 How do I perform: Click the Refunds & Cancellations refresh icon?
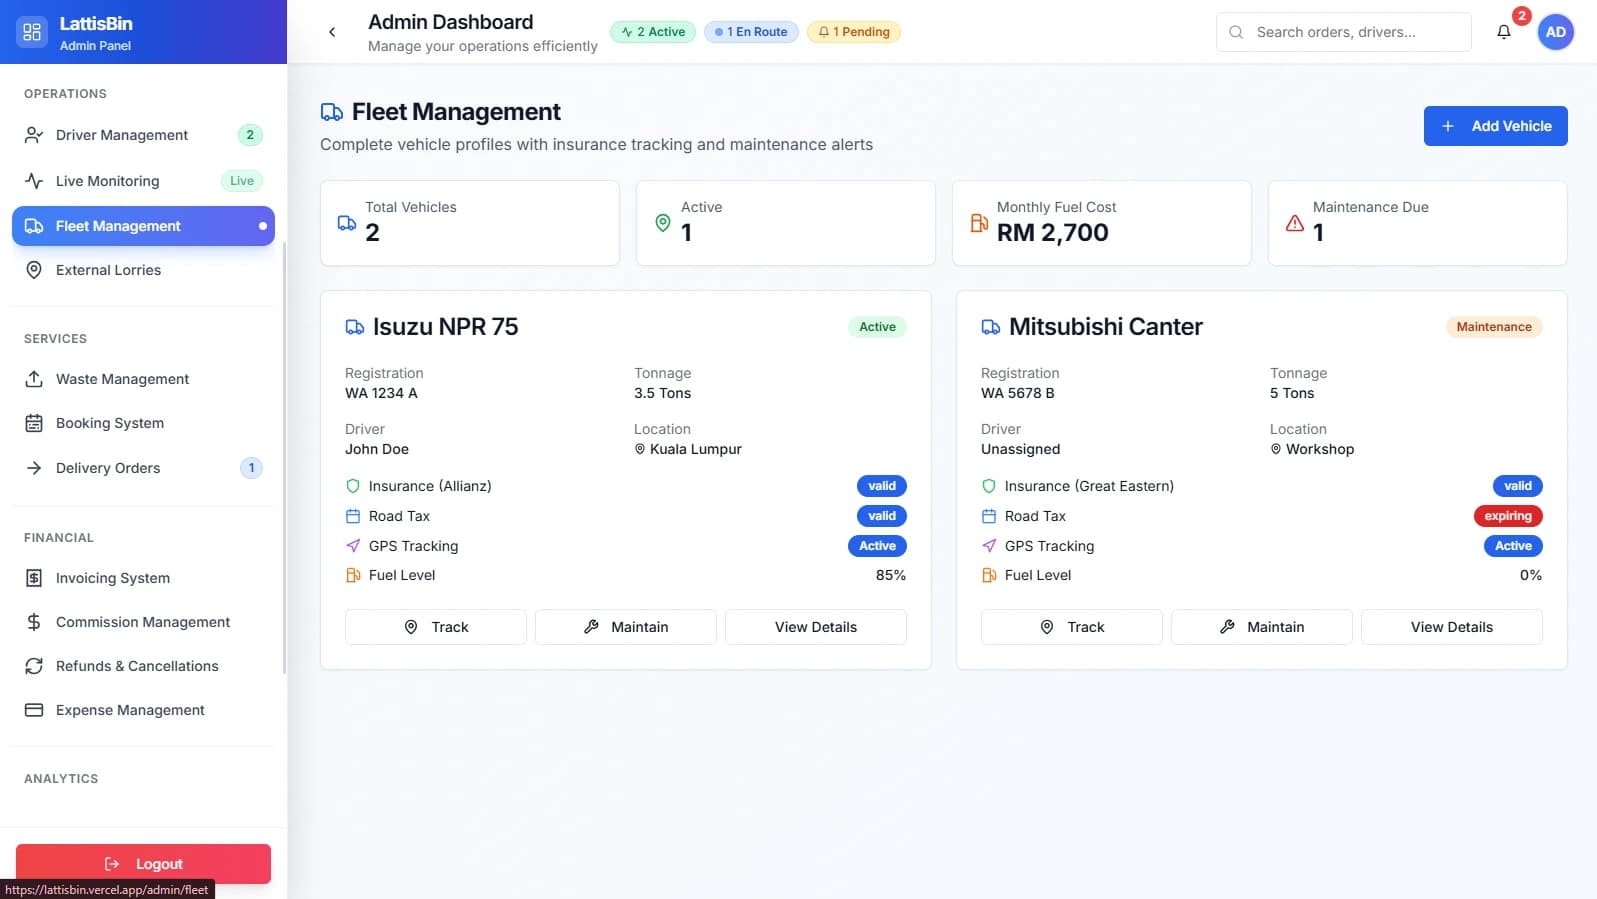tap(34, 666)
